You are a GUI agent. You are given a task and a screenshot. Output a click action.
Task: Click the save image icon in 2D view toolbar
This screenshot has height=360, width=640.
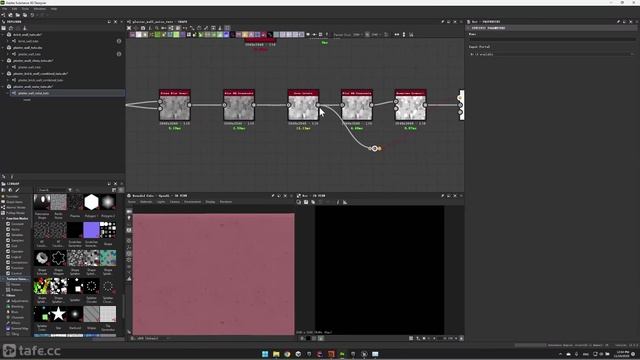(306, 202)
